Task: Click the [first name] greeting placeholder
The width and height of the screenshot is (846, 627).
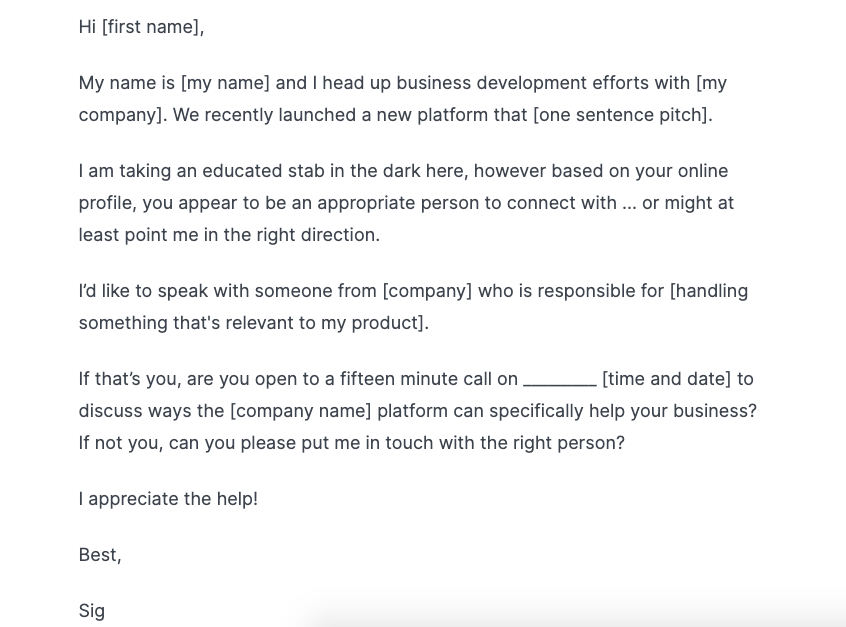Action: pyautogui.click(x=151, y=27)
